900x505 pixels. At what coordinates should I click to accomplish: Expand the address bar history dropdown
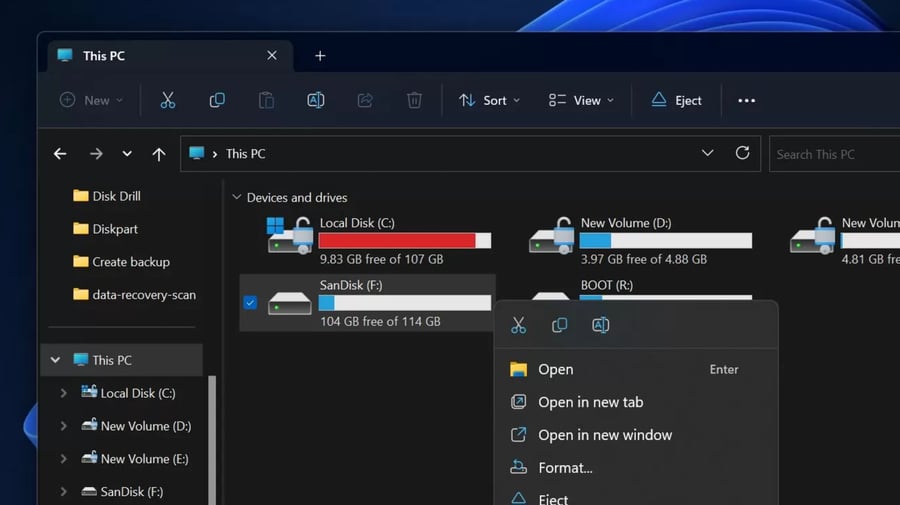707,153
